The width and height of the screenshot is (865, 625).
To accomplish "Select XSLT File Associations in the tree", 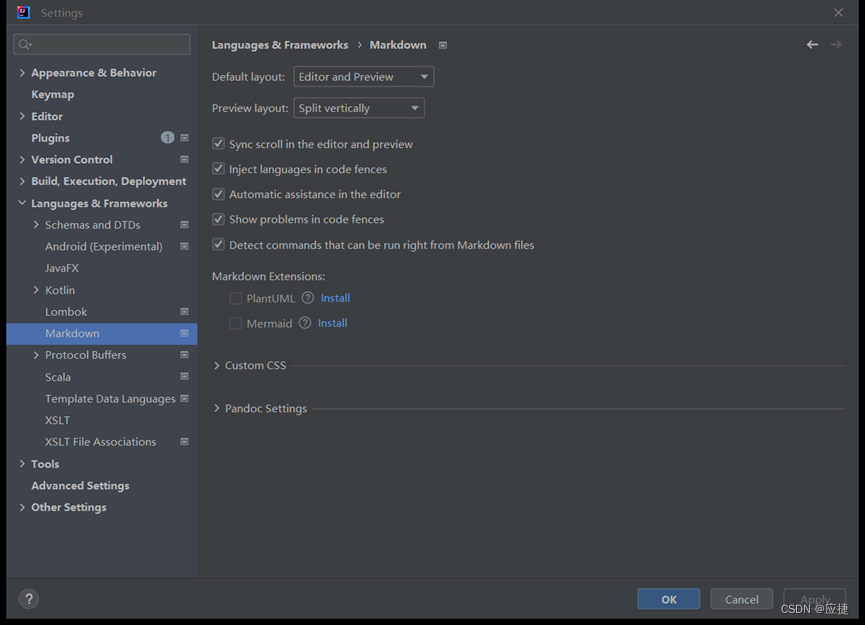I will click(x=100, y=442).
